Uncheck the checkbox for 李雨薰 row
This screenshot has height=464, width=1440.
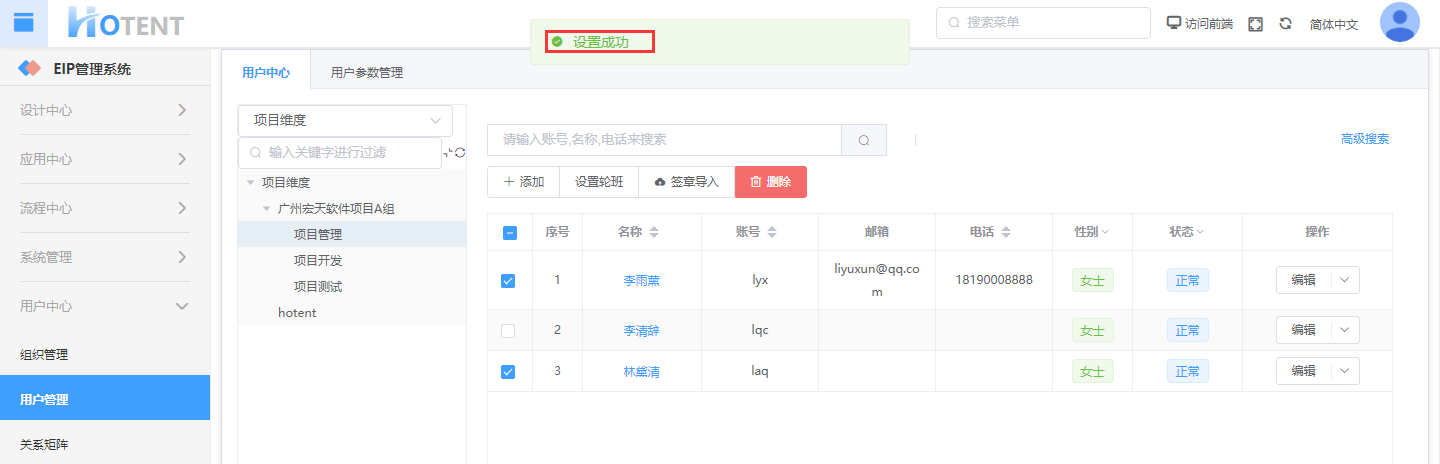pos(508,281)
